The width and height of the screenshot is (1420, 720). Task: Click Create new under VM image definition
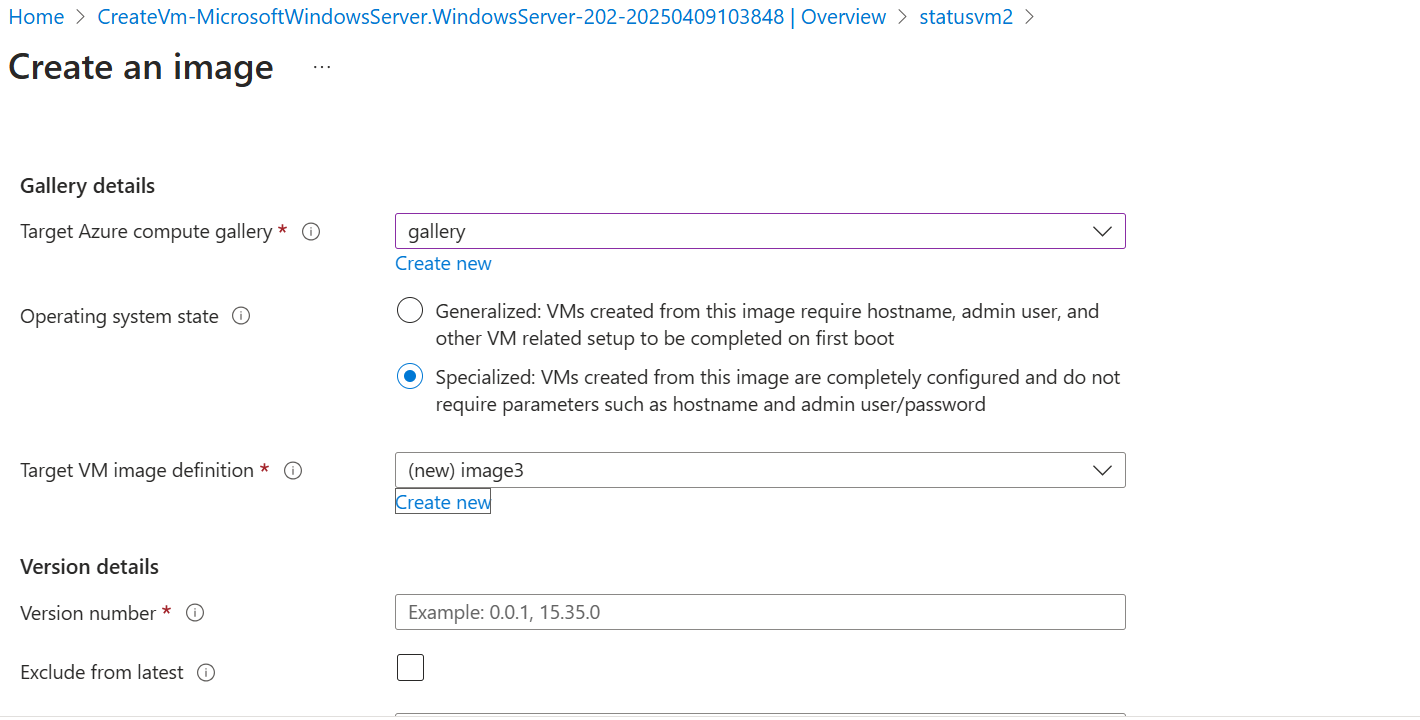tap(443, 502)
